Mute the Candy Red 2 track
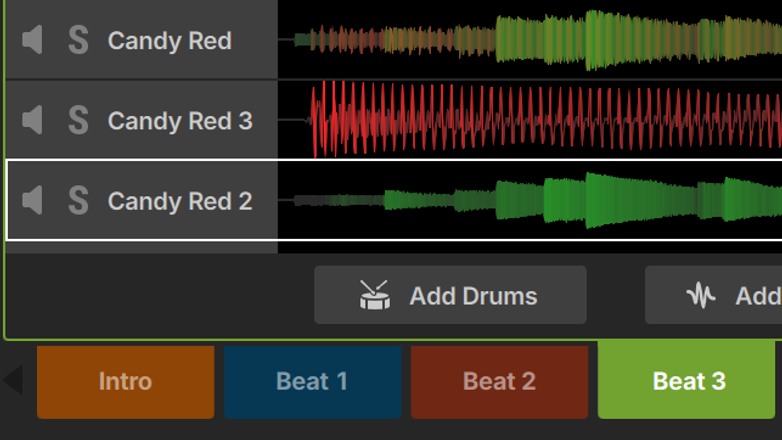Image resolution: width=782 pixels, height=440 pixels. coord(32,201)
